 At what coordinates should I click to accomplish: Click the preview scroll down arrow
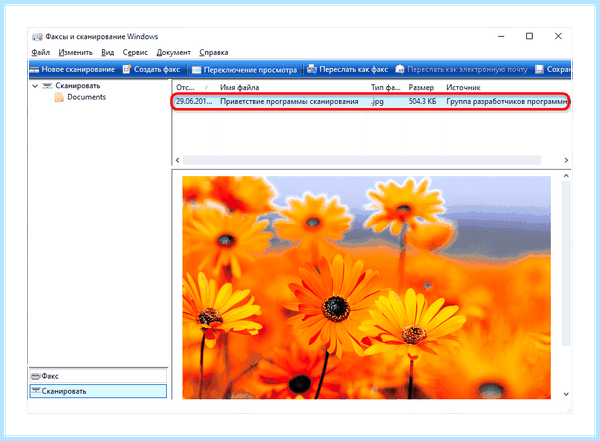(x=566, y=394)
